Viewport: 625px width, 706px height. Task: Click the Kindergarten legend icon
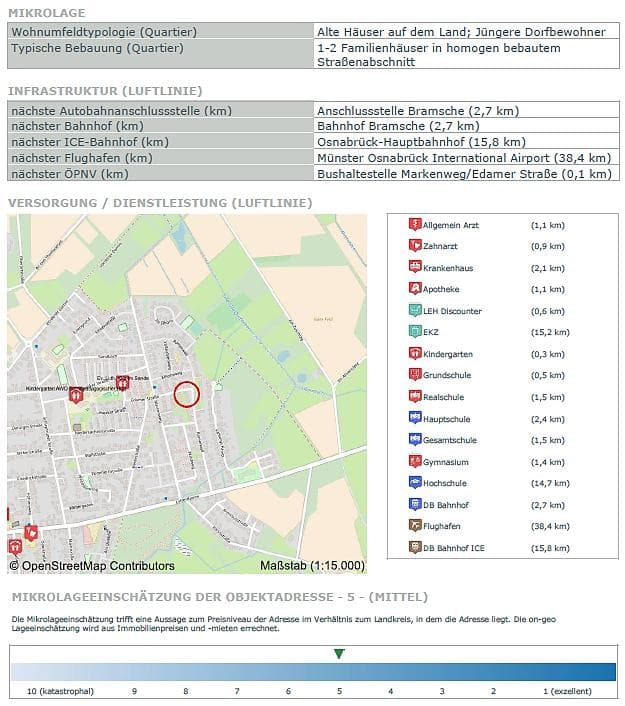pos(415,354)
